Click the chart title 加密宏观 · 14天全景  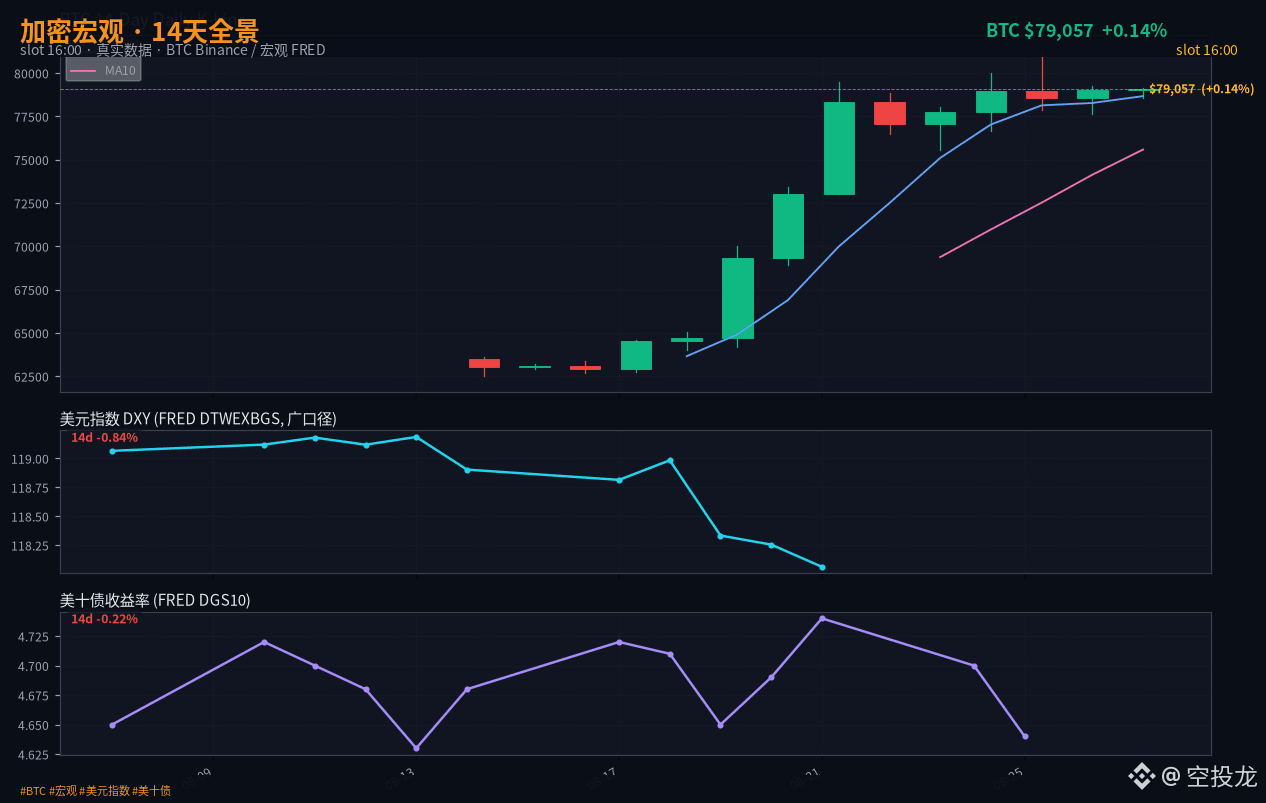point(139,30)
